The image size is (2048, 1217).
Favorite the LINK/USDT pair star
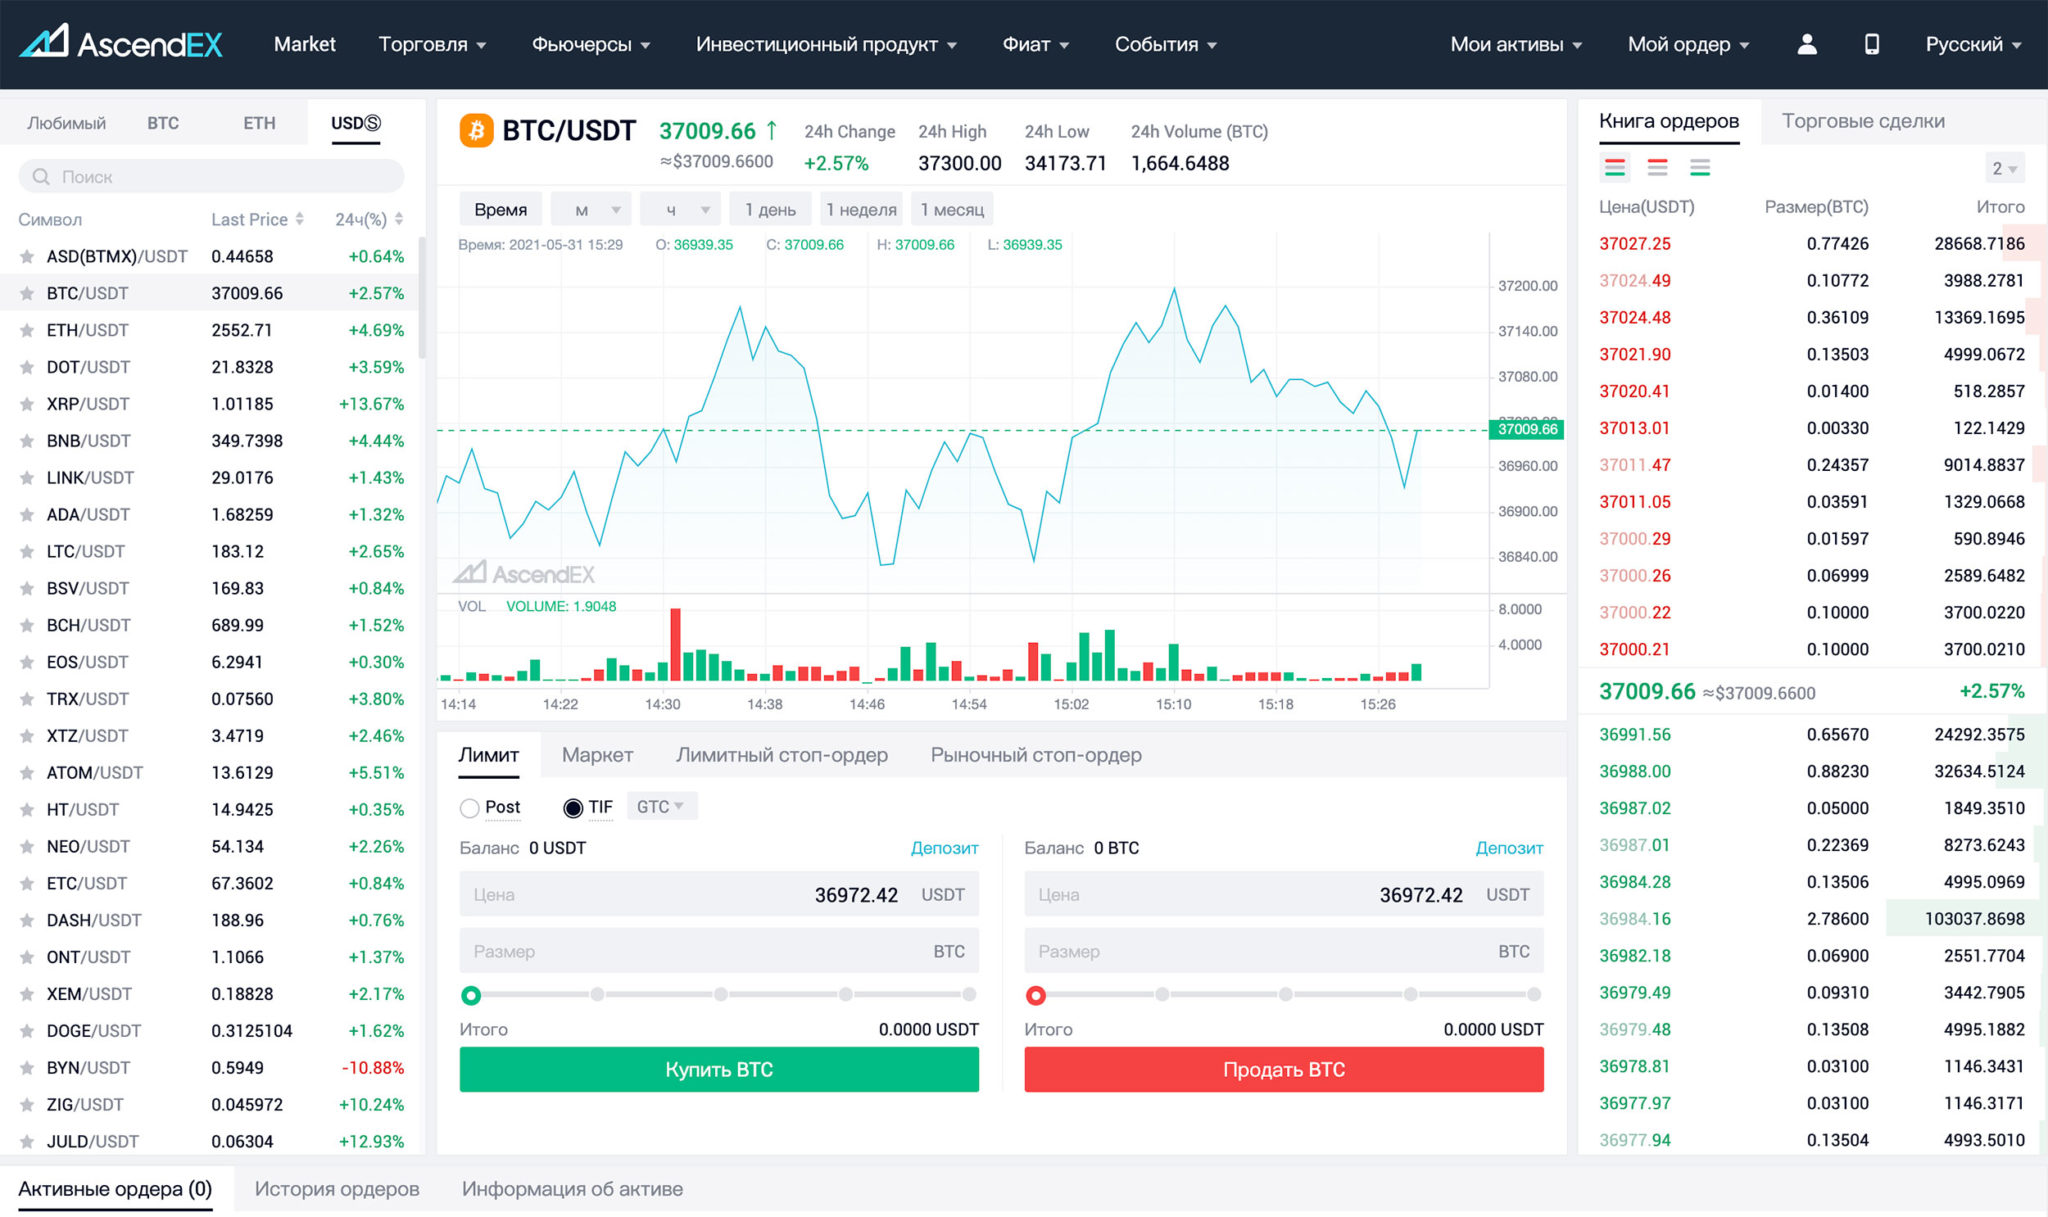click(27, 478)
